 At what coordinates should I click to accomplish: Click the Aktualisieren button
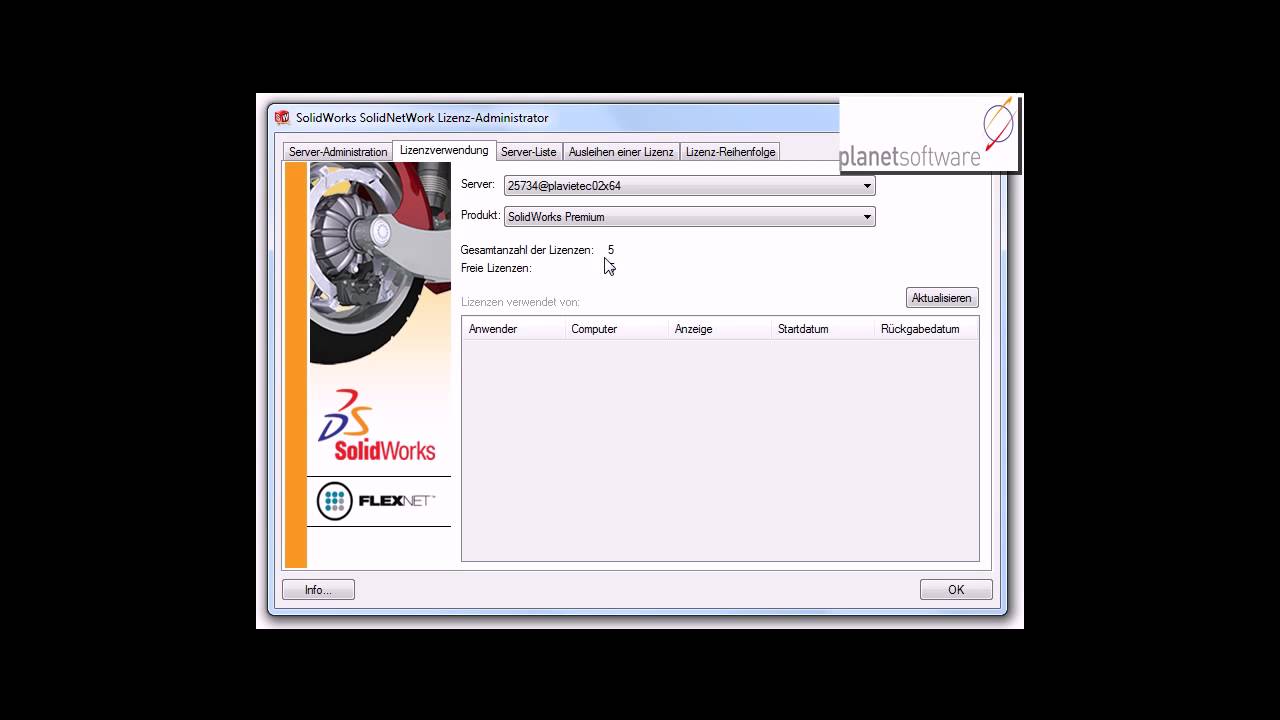click(x=942, y=298)
